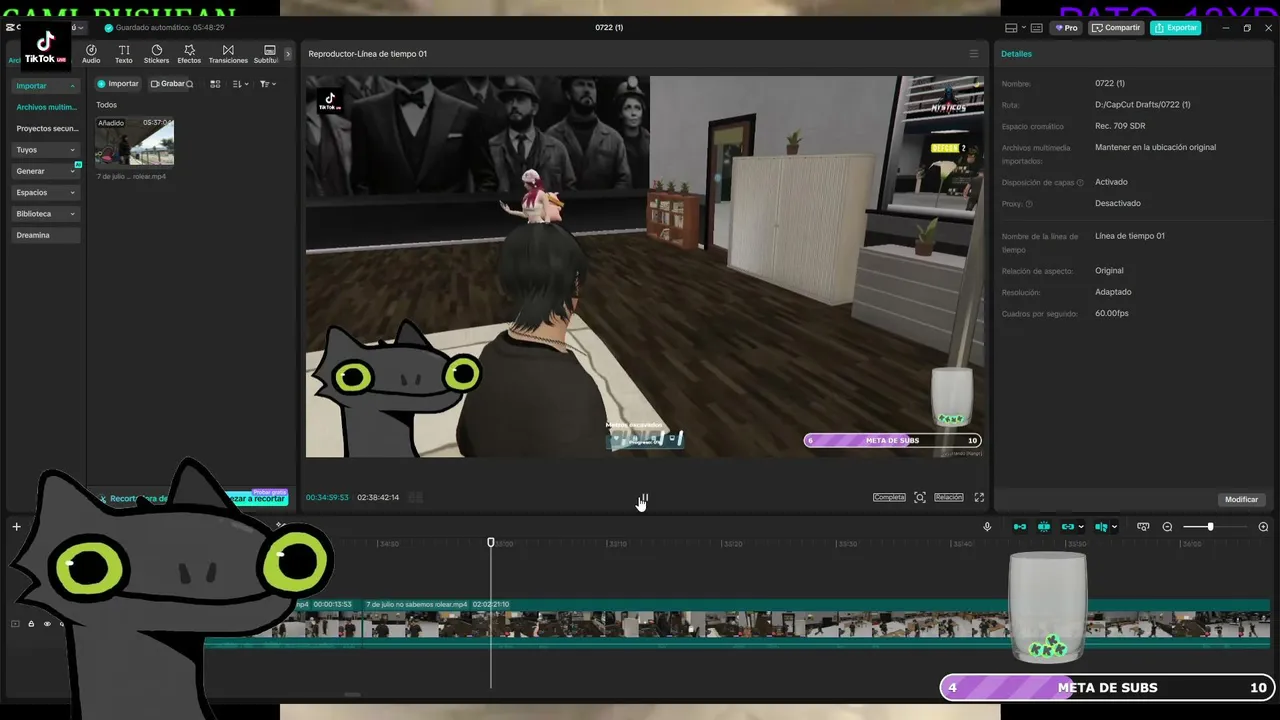Click the guardado automático status icon
Viewport: 1280px width, 720px height.
pos(109,28)
